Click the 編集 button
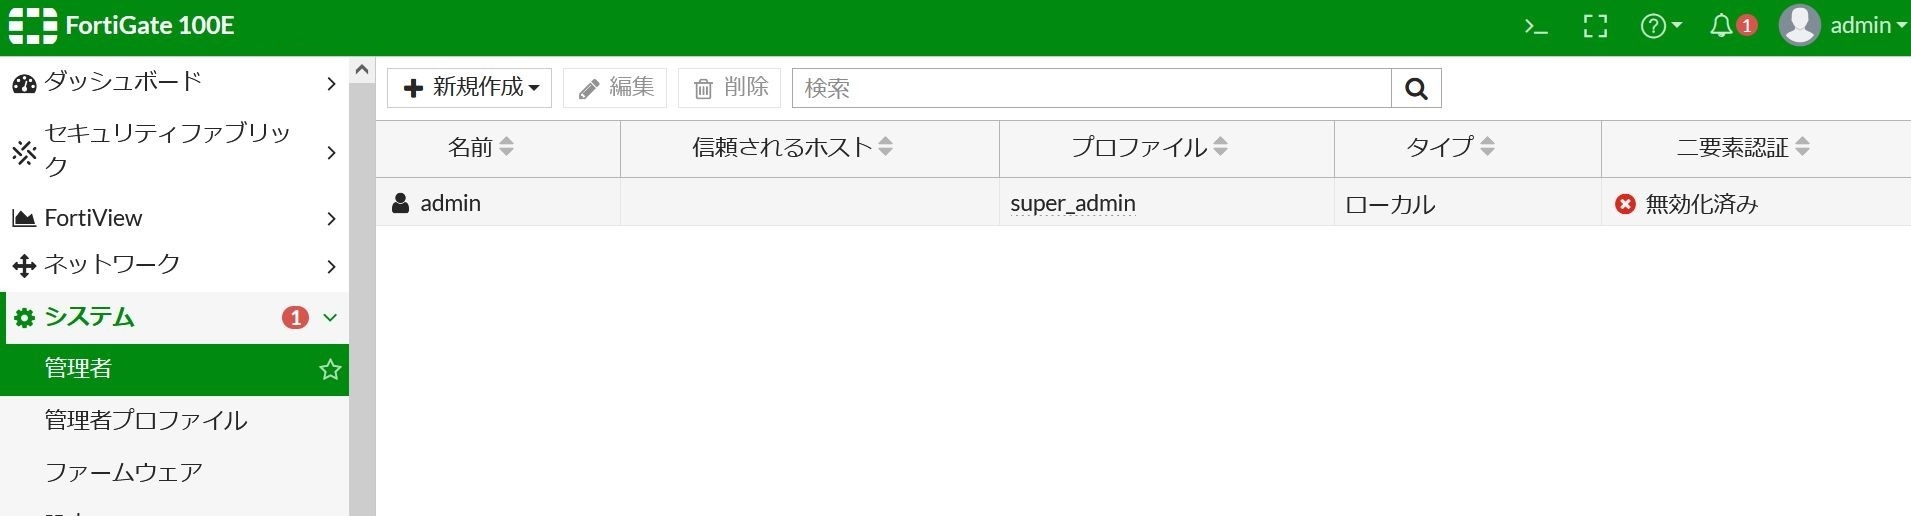 [615, 88]
